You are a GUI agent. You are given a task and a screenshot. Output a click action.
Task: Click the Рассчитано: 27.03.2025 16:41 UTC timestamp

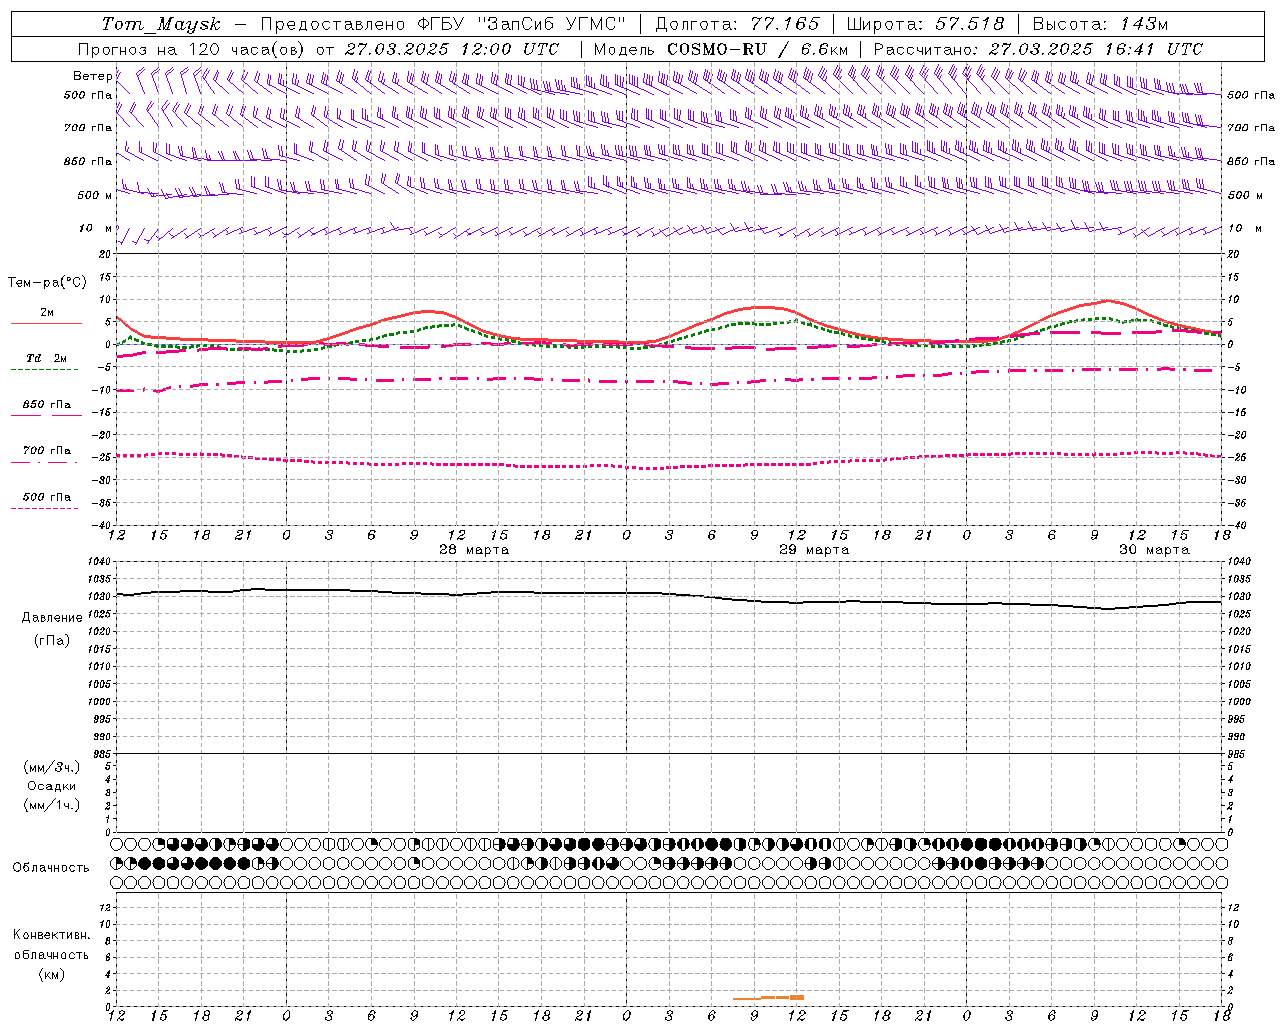coord(1038,49)
